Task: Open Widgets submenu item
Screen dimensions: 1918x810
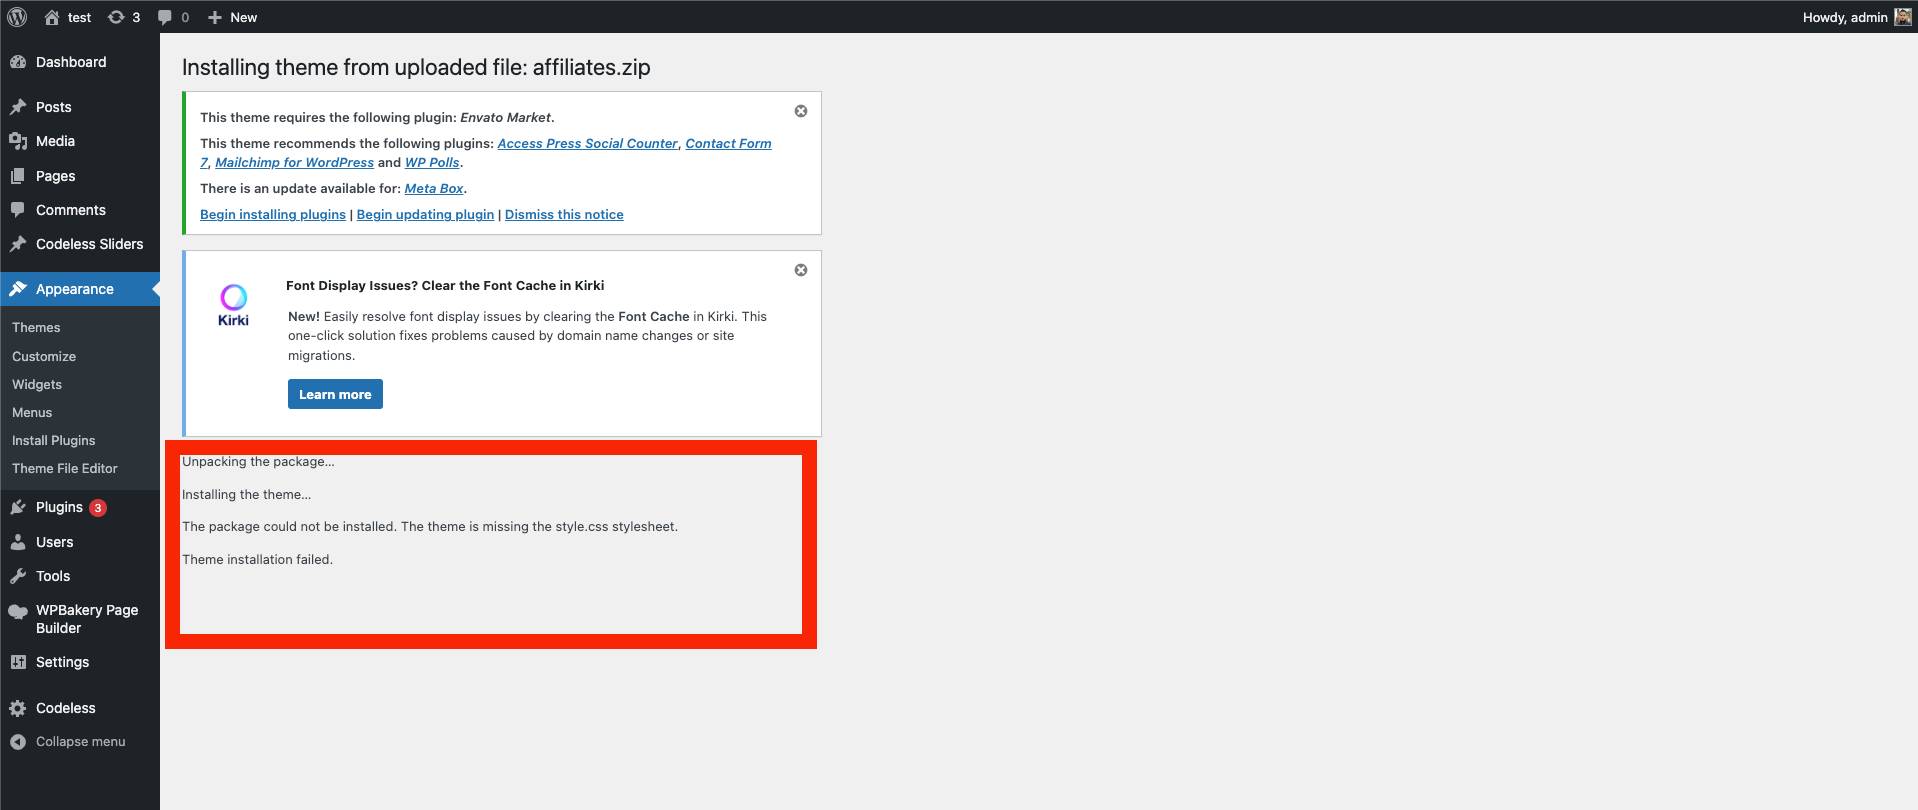Action: 37,384
